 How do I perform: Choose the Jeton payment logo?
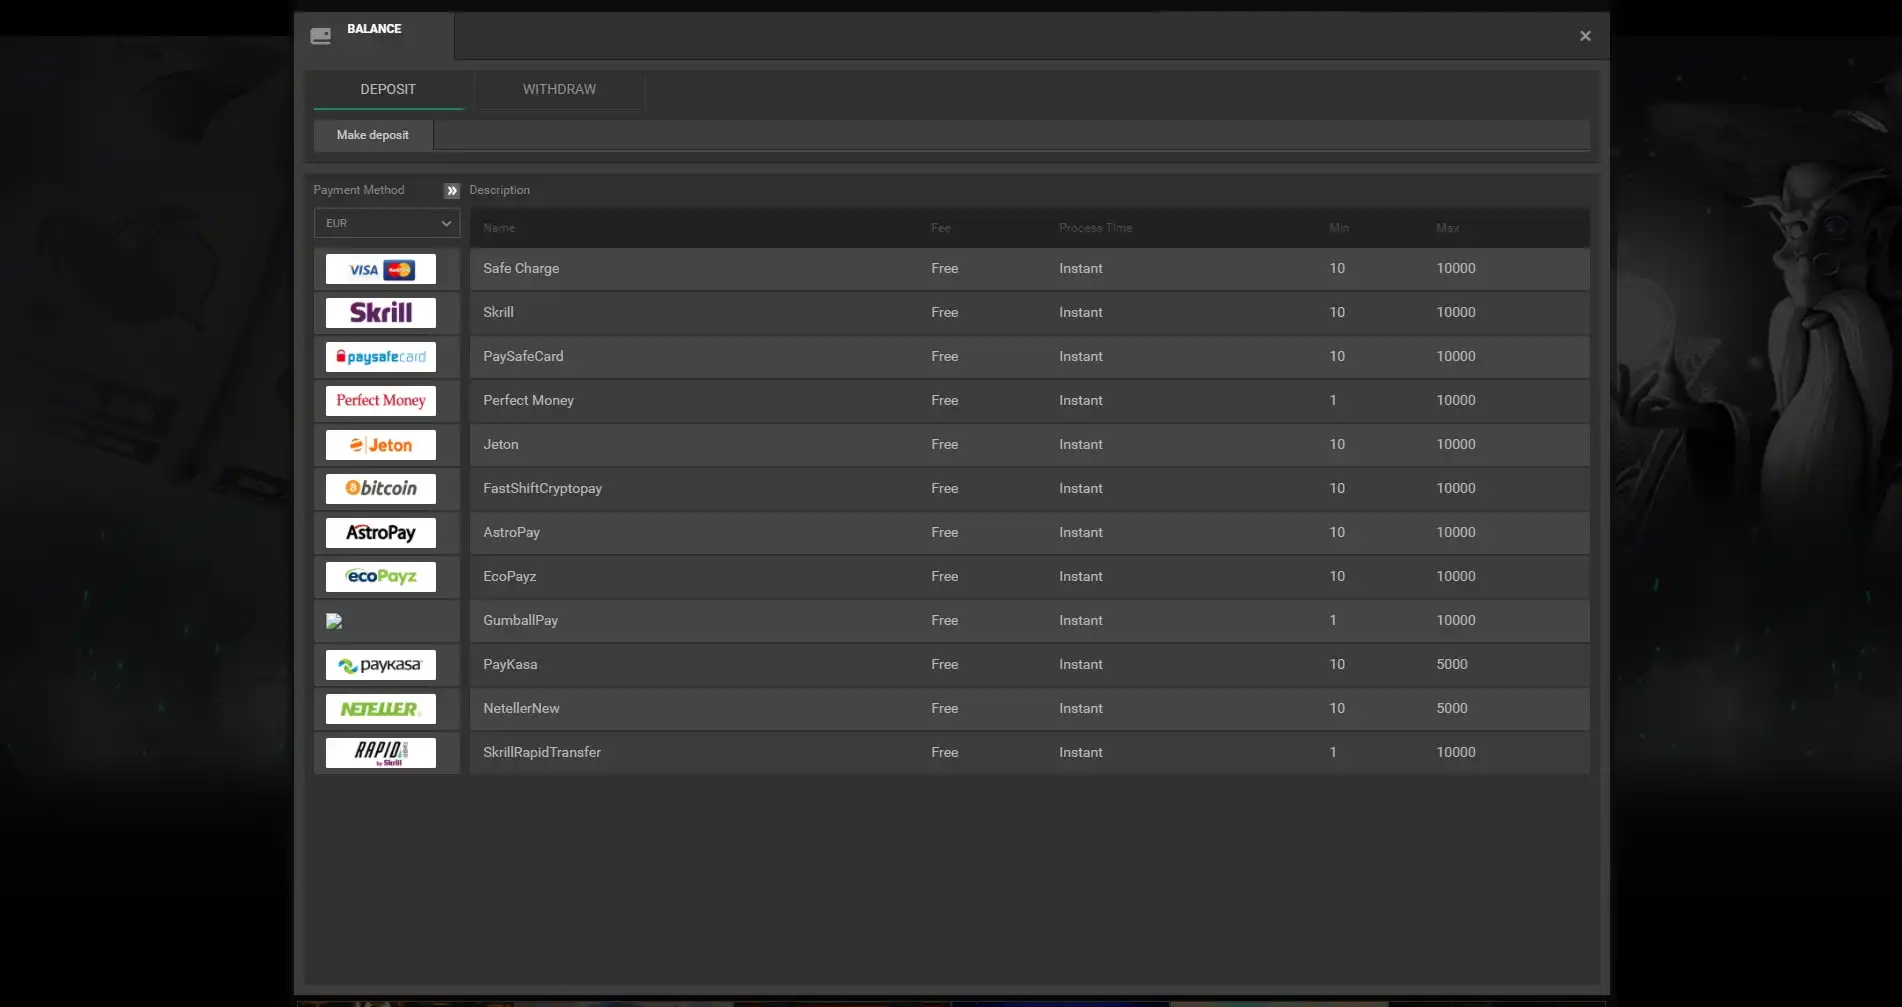point(380,445)
